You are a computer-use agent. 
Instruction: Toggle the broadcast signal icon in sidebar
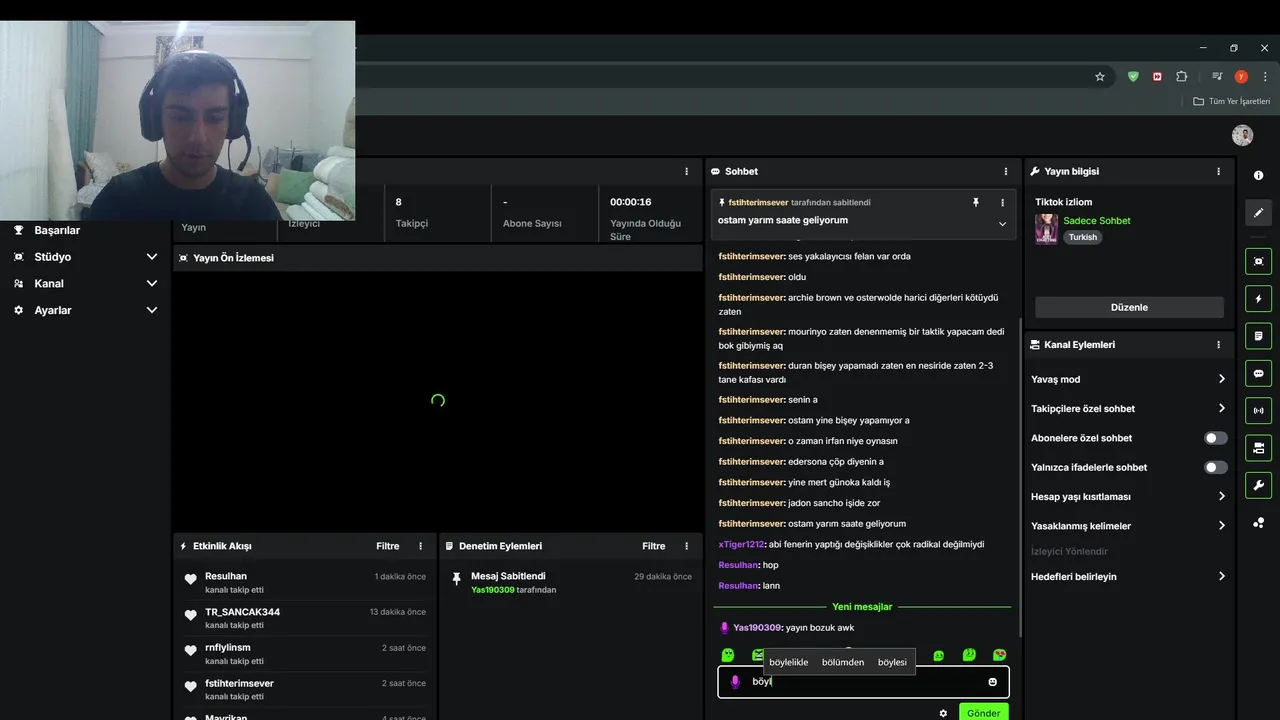pyautogui.click(x=1258, y=410)
